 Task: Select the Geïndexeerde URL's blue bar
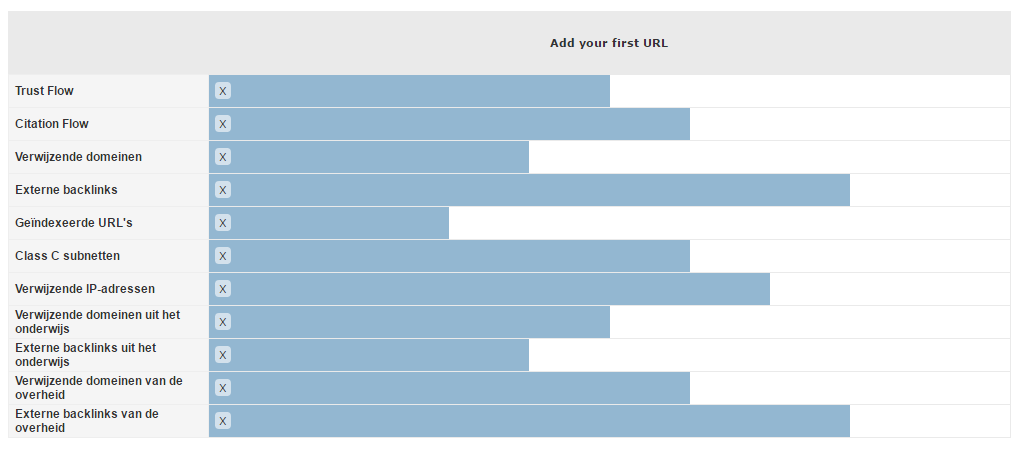point(340,223)
